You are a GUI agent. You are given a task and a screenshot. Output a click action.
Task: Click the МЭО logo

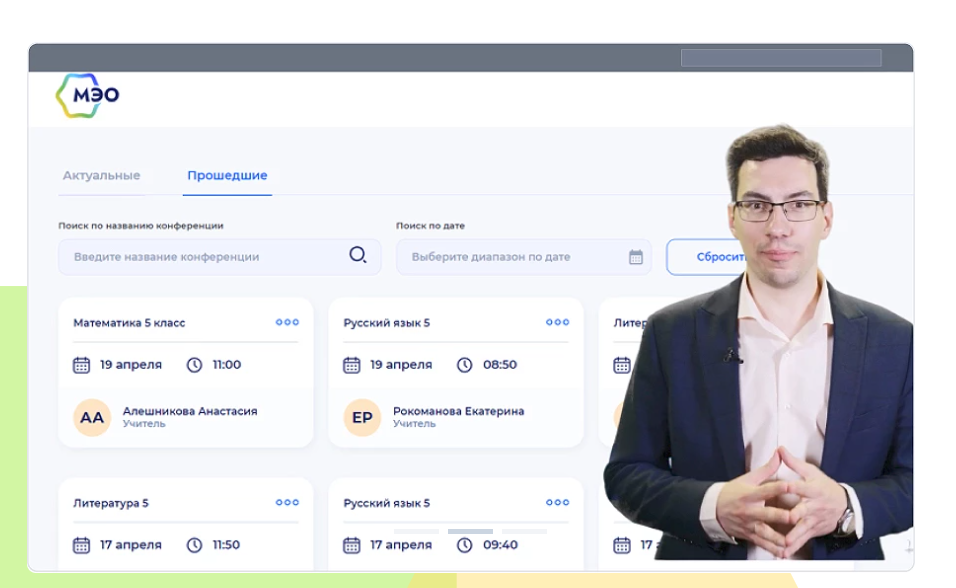click(88, 96)
